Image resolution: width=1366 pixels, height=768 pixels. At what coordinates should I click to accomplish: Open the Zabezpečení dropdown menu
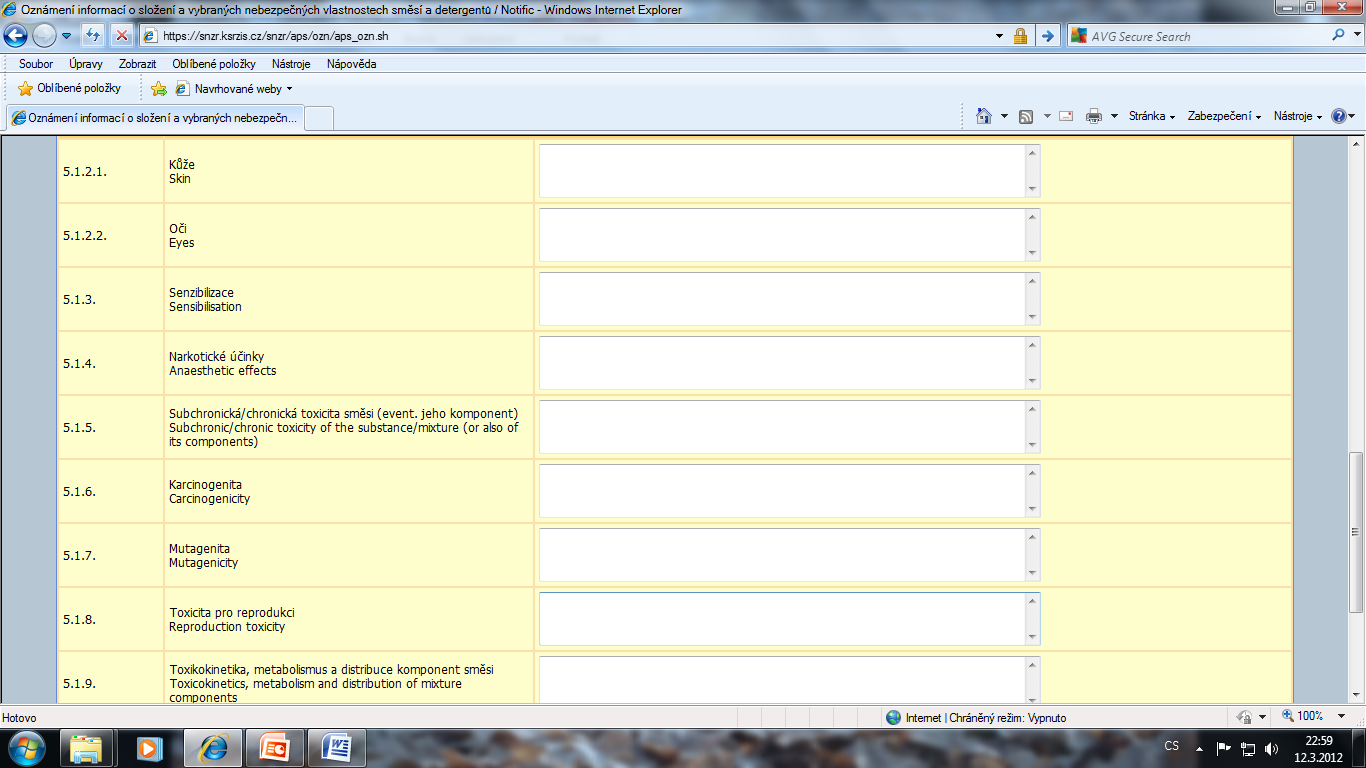coord(1225,116)
